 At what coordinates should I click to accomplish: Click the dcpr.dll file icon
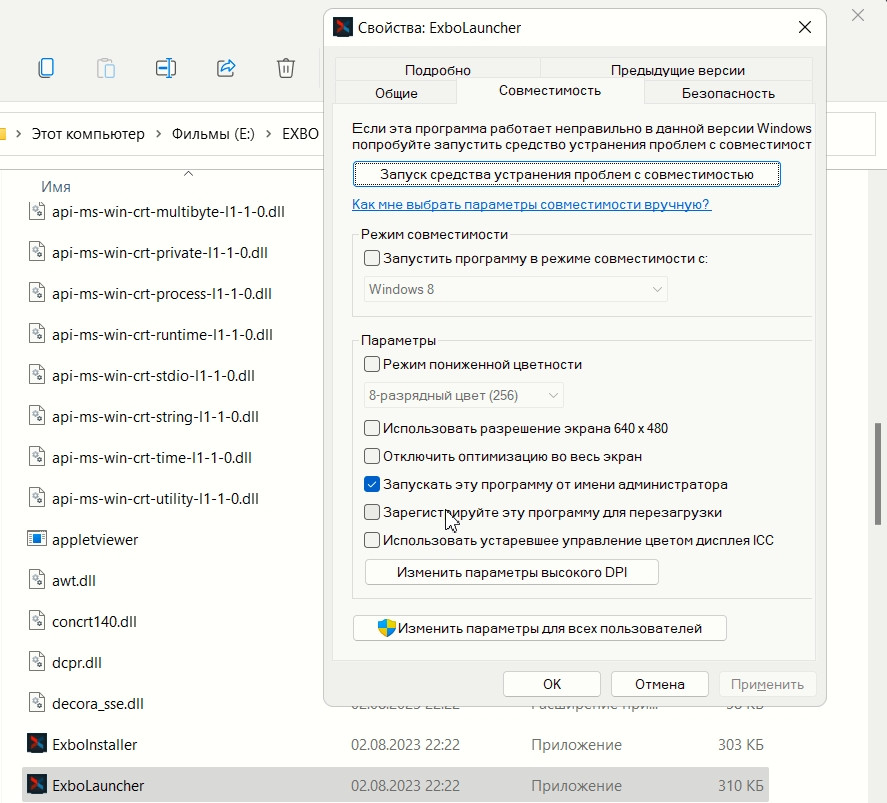click(37, 662)
